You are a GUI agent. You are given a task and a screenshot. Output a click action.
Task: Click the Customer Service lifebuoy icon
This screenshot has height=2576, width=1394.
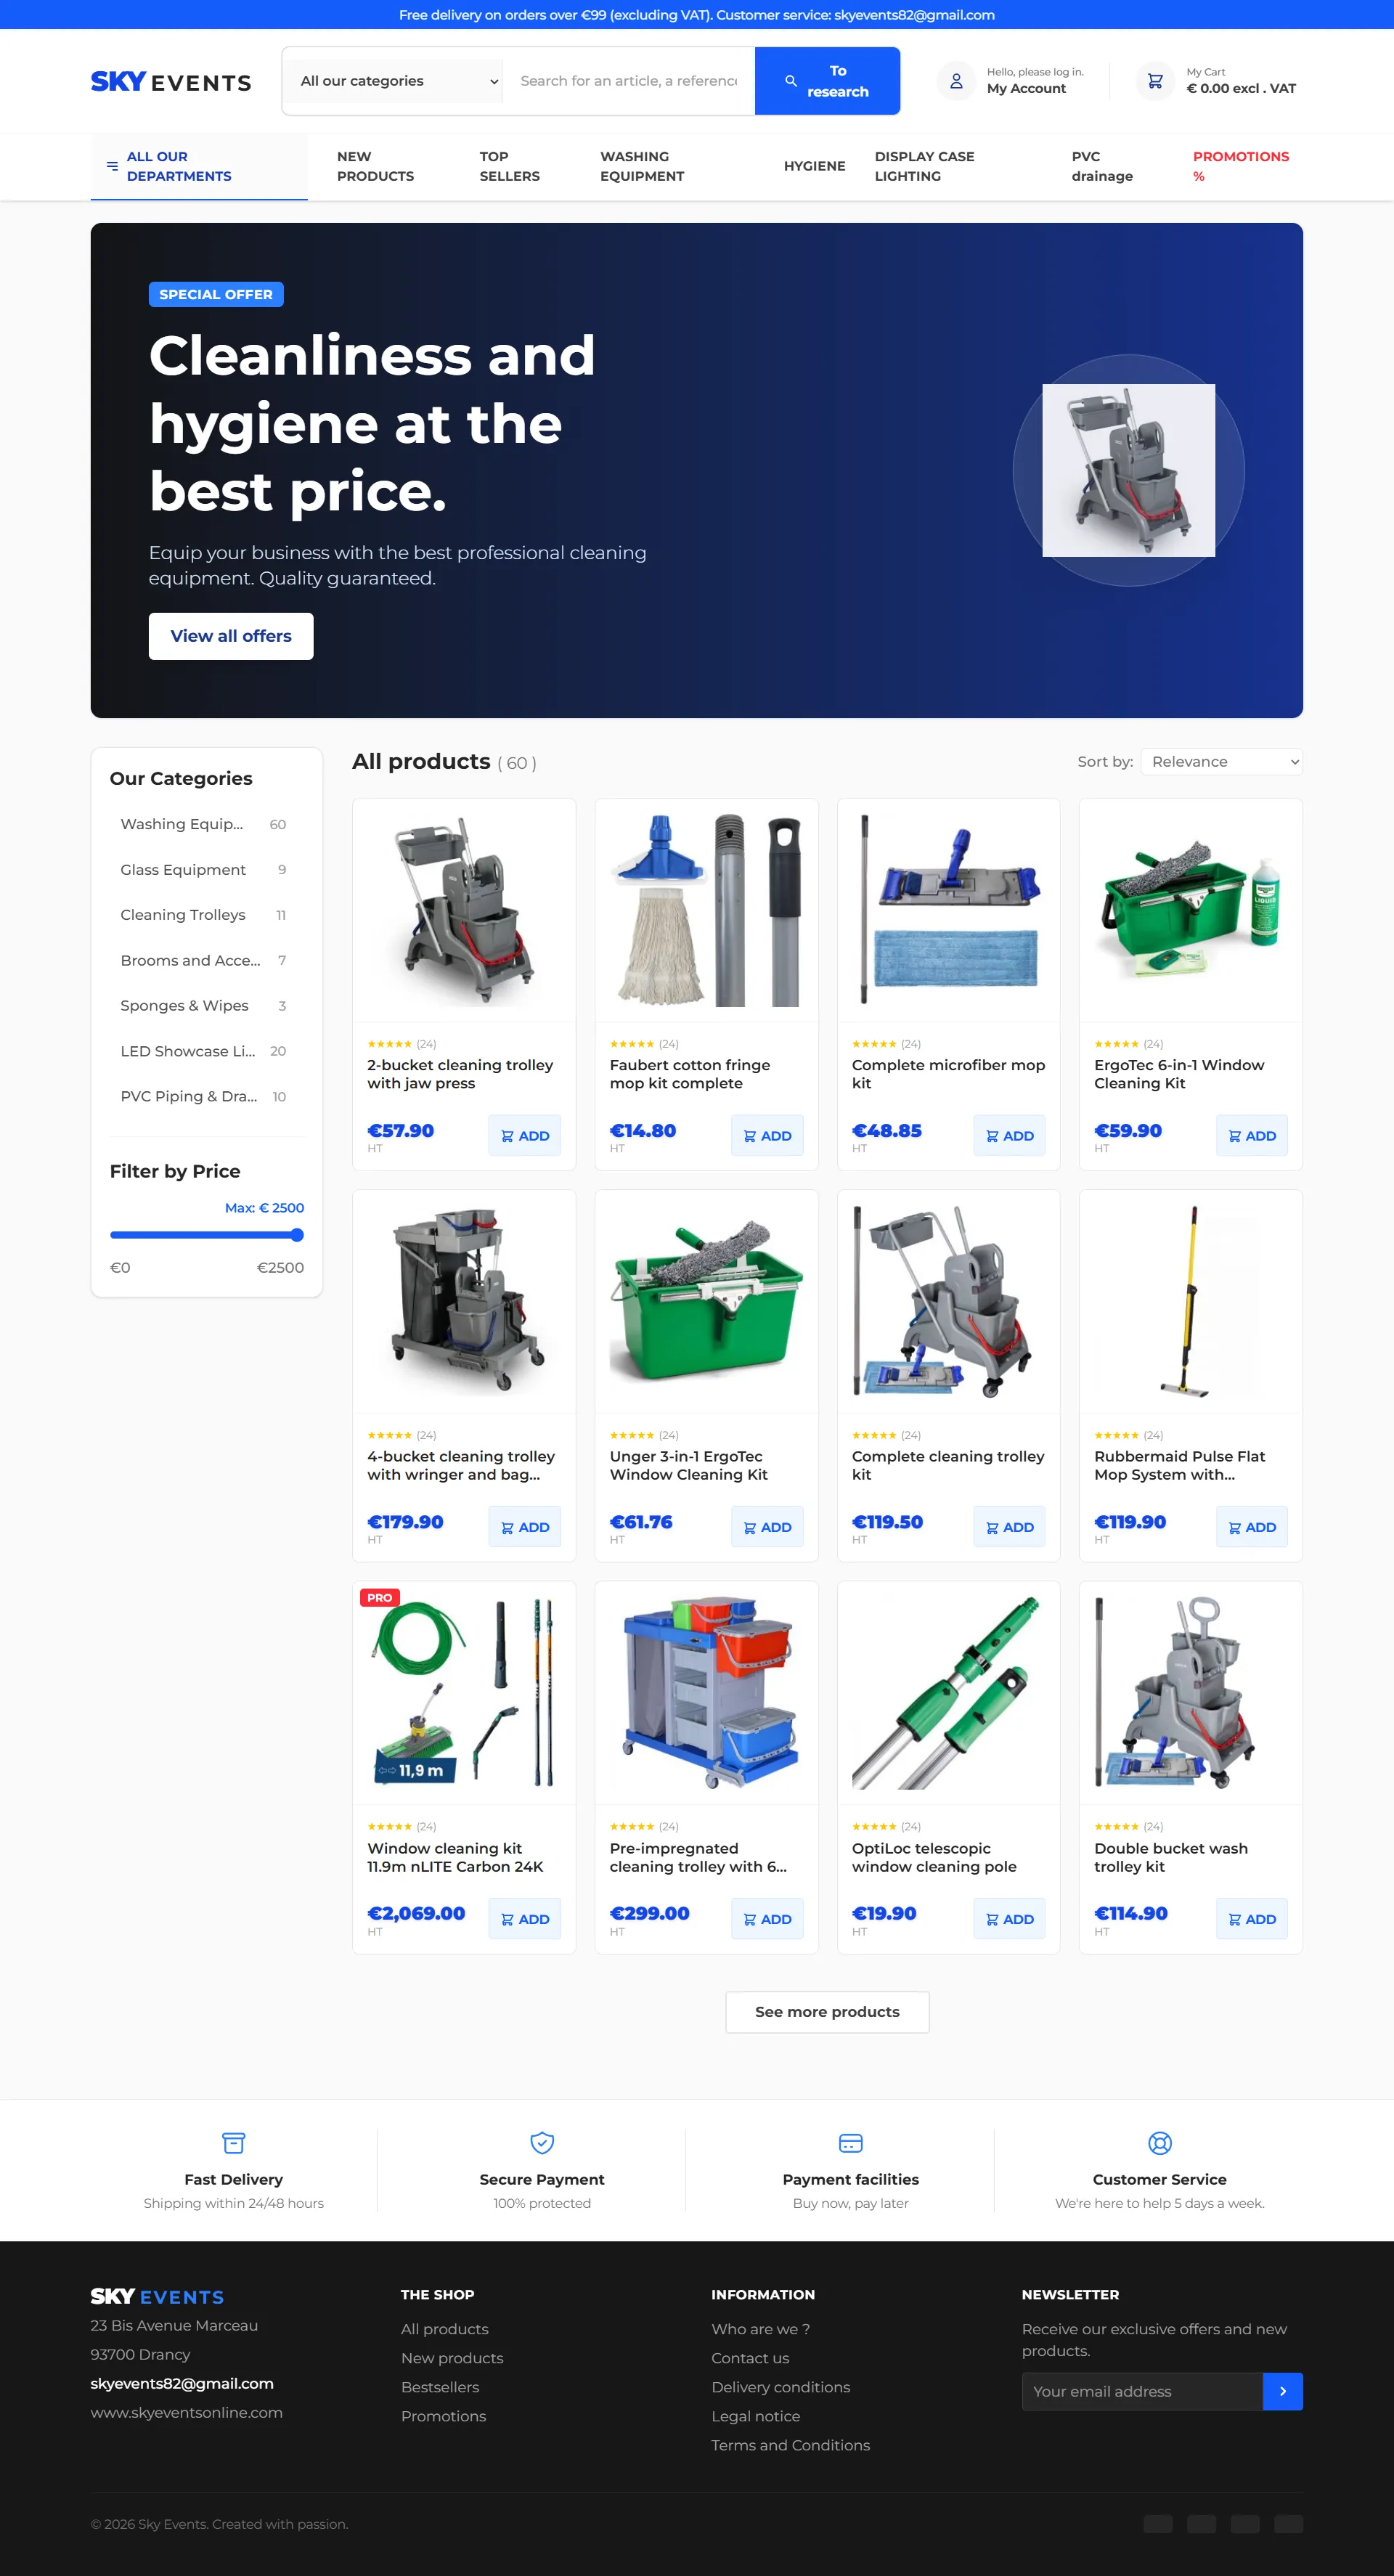tap(1159, 2142)
